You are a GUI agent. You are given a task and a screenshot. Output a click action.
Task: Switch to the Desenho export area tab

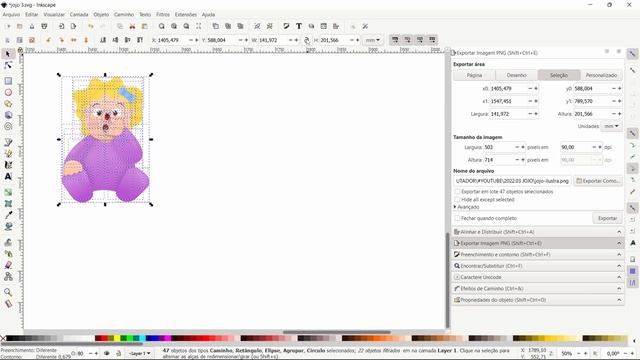point(516,75)
